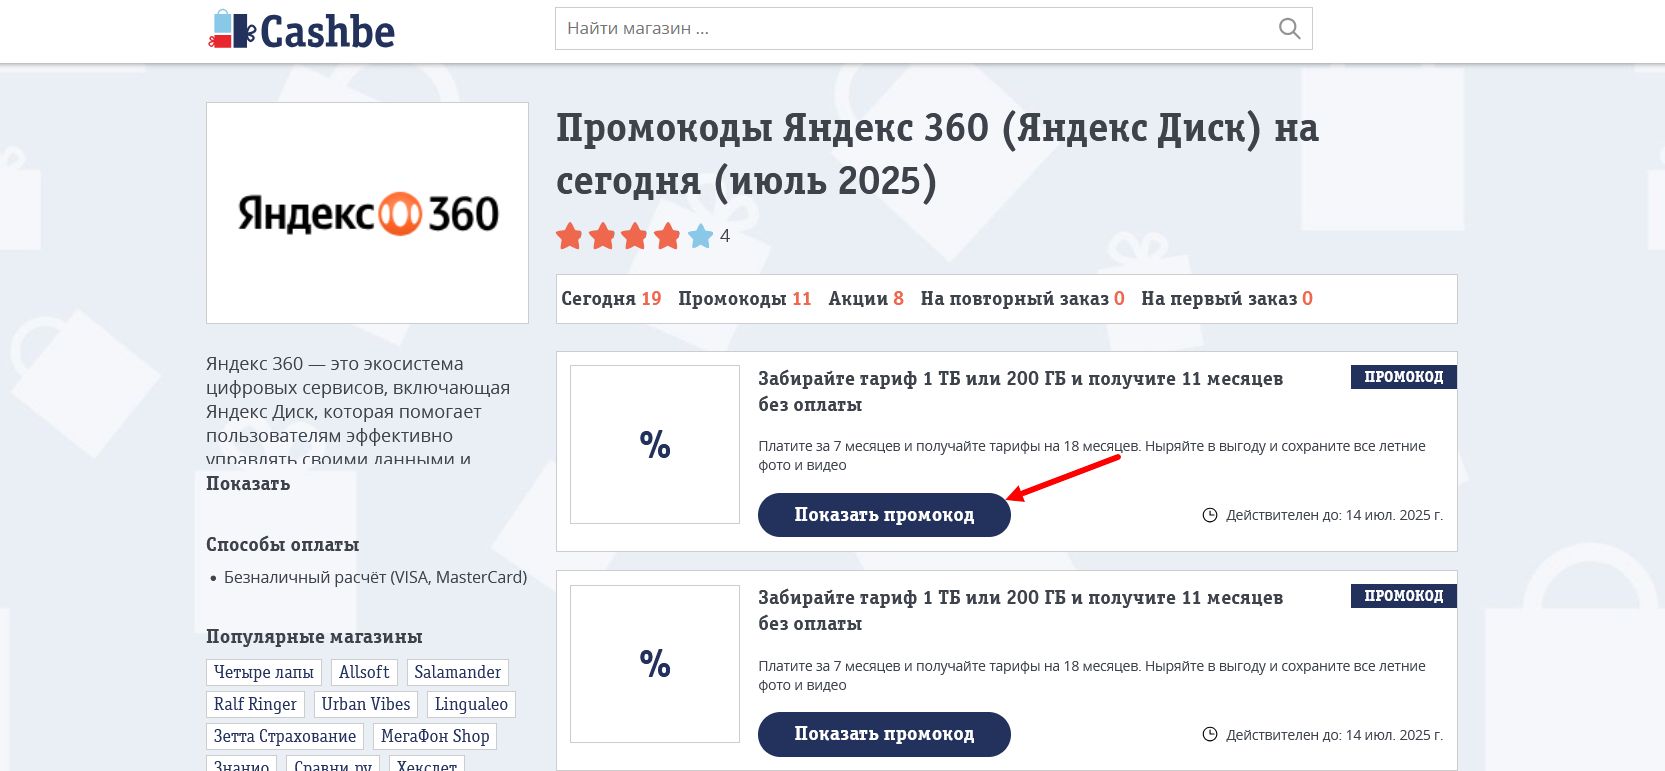Open the Яндекс 360 store logo
The image size is (1665, 771).
[x=367, y=213]
